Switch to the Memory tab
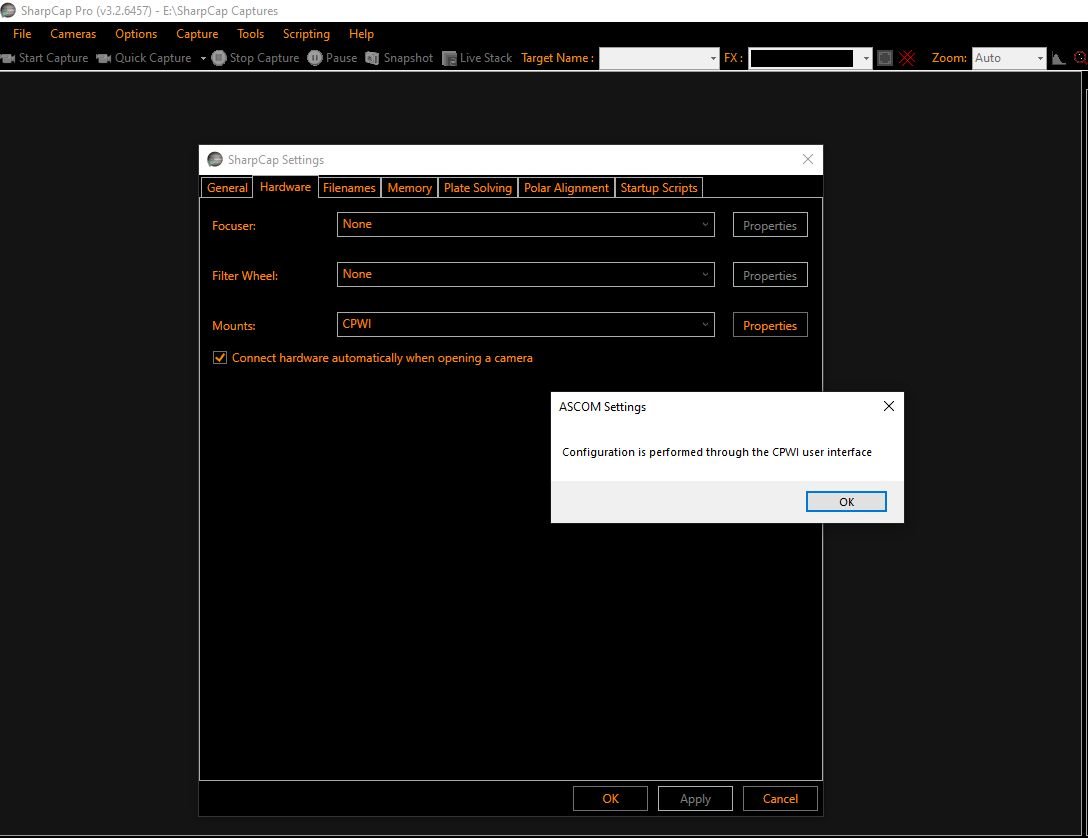 click(409, 188)
